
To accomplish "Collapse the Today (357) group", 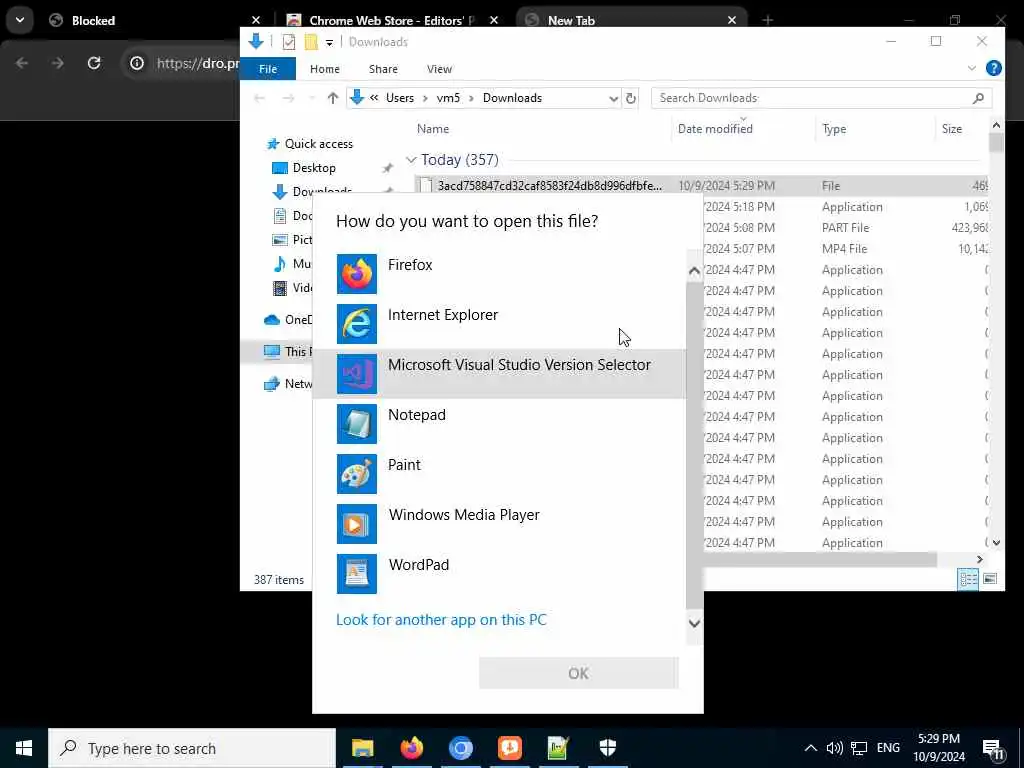I will 411,160.
